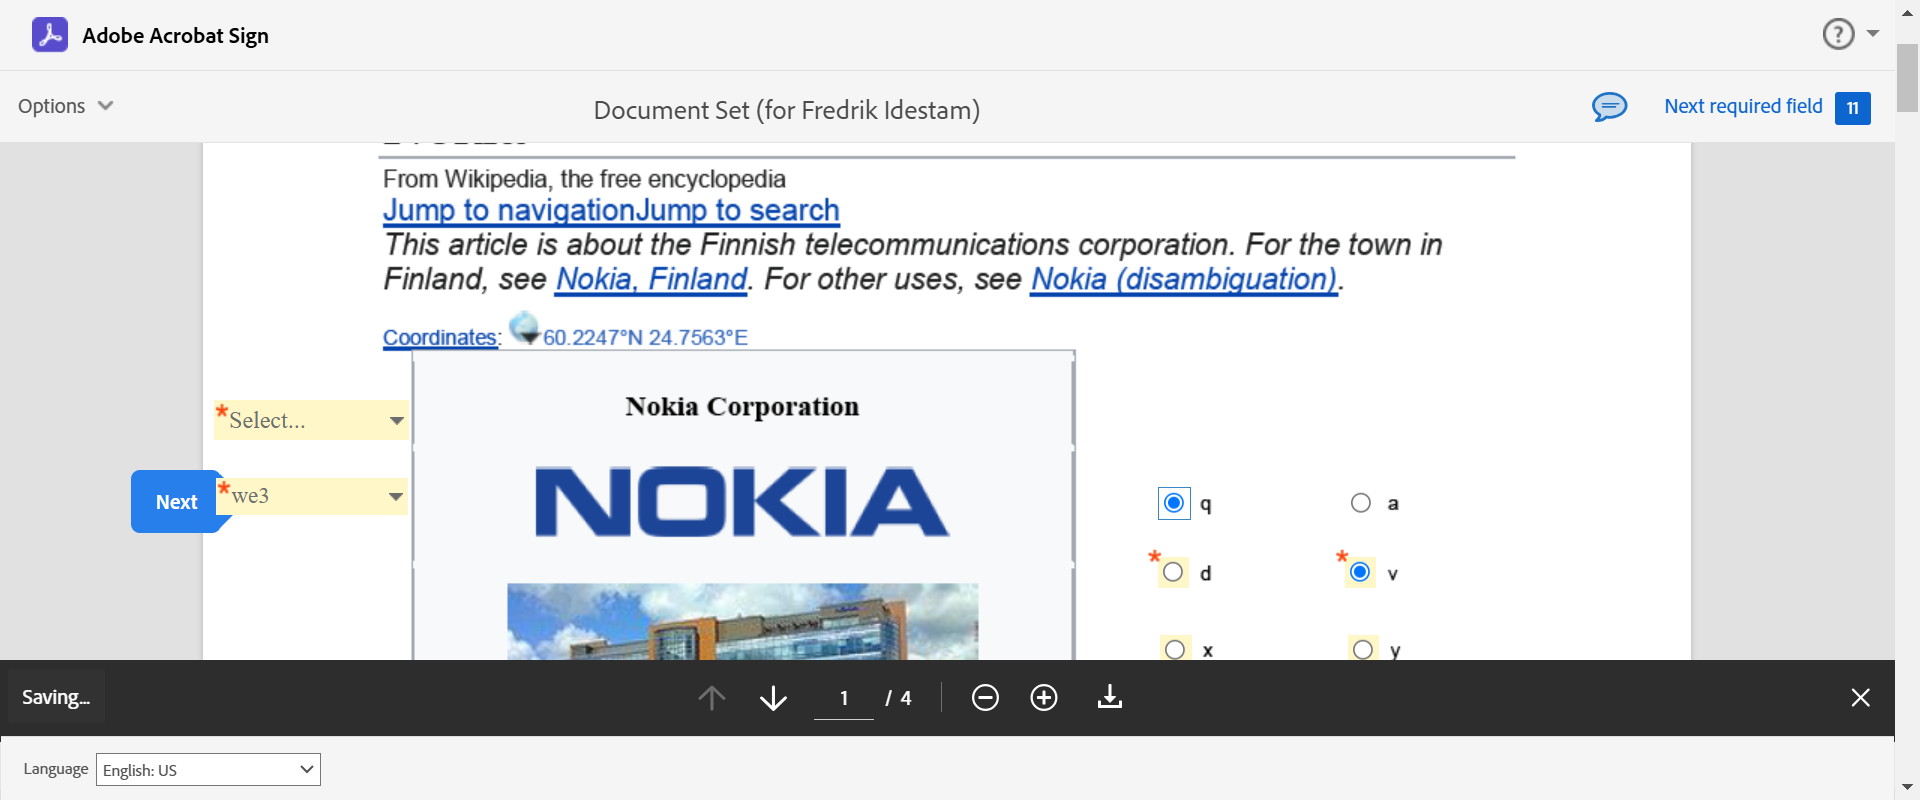
Task: Expand the we3 dropdown field
Action: 314,496
